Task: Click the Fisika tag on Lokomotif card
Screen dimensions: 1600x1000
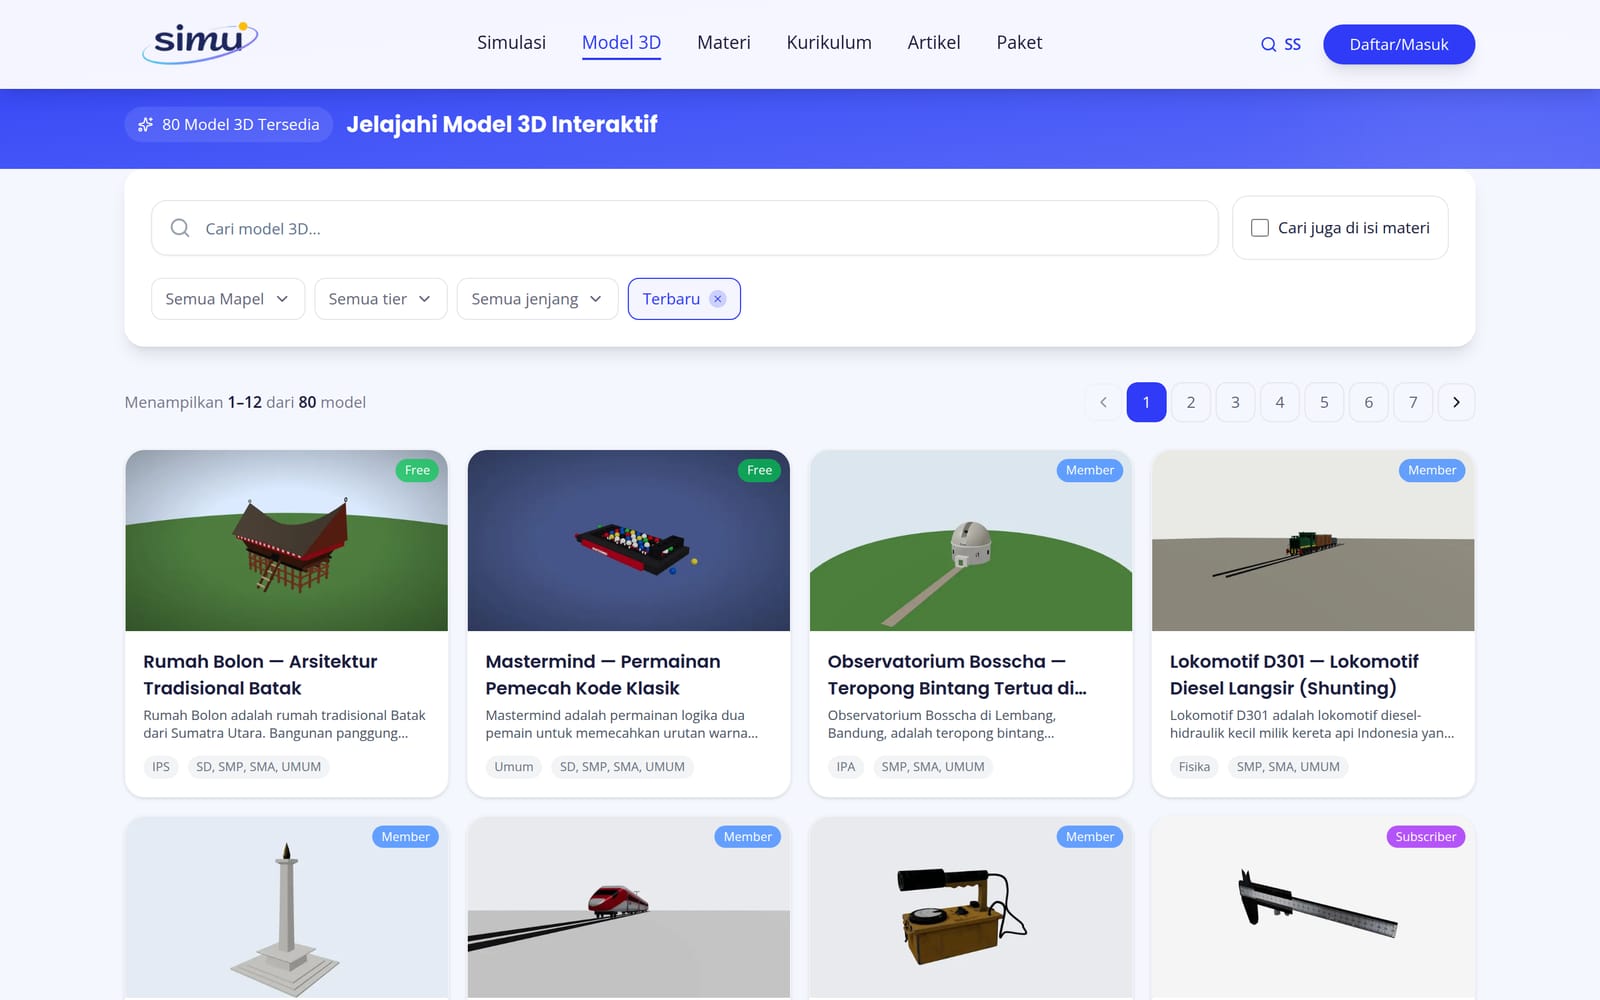Action: pyautogui.click(x=1194, y=767)
